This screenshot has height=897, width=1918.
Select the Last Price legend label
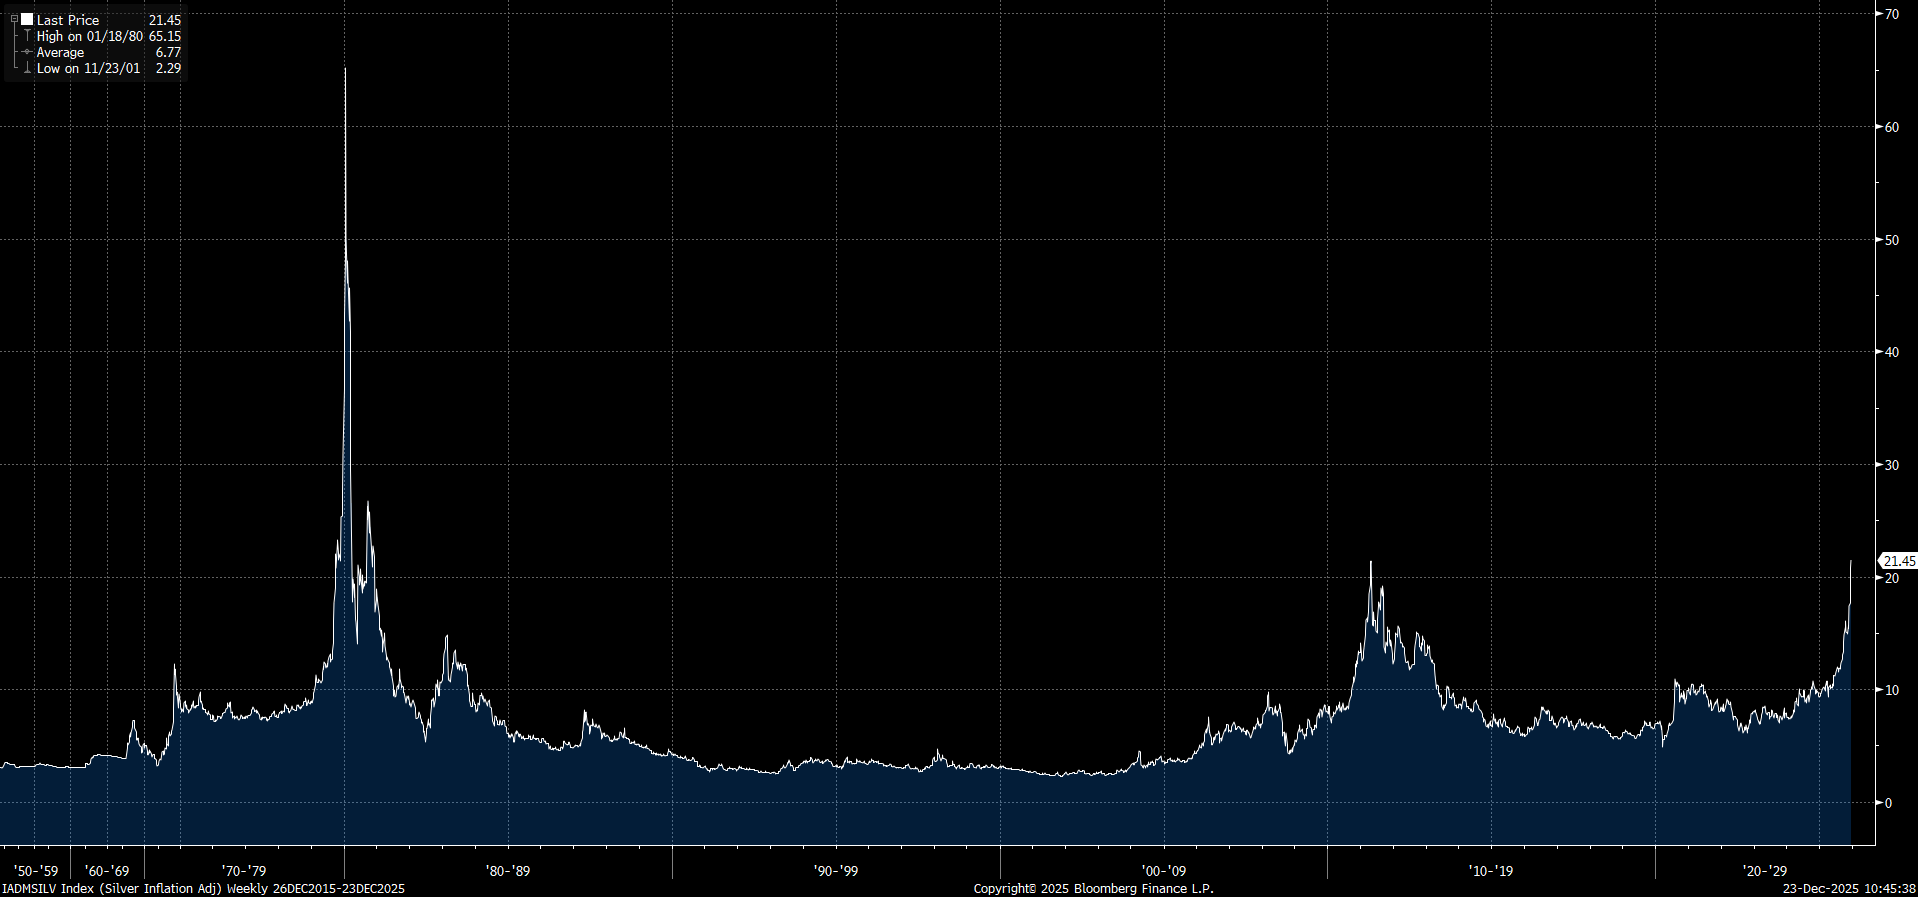68,20
